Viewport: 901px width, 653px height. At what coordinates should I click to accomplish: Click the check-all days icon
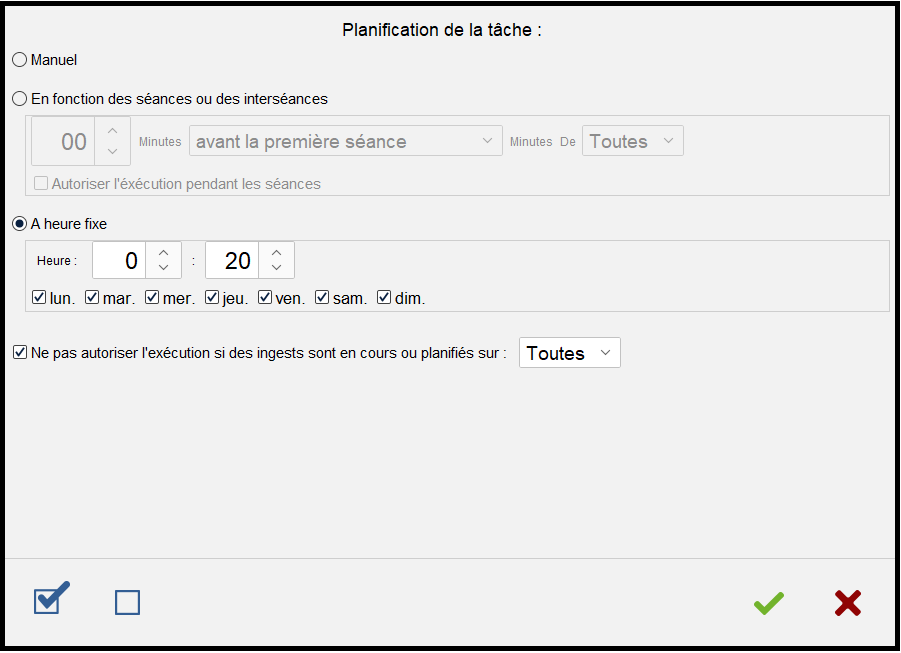click(x=51, y=599)
